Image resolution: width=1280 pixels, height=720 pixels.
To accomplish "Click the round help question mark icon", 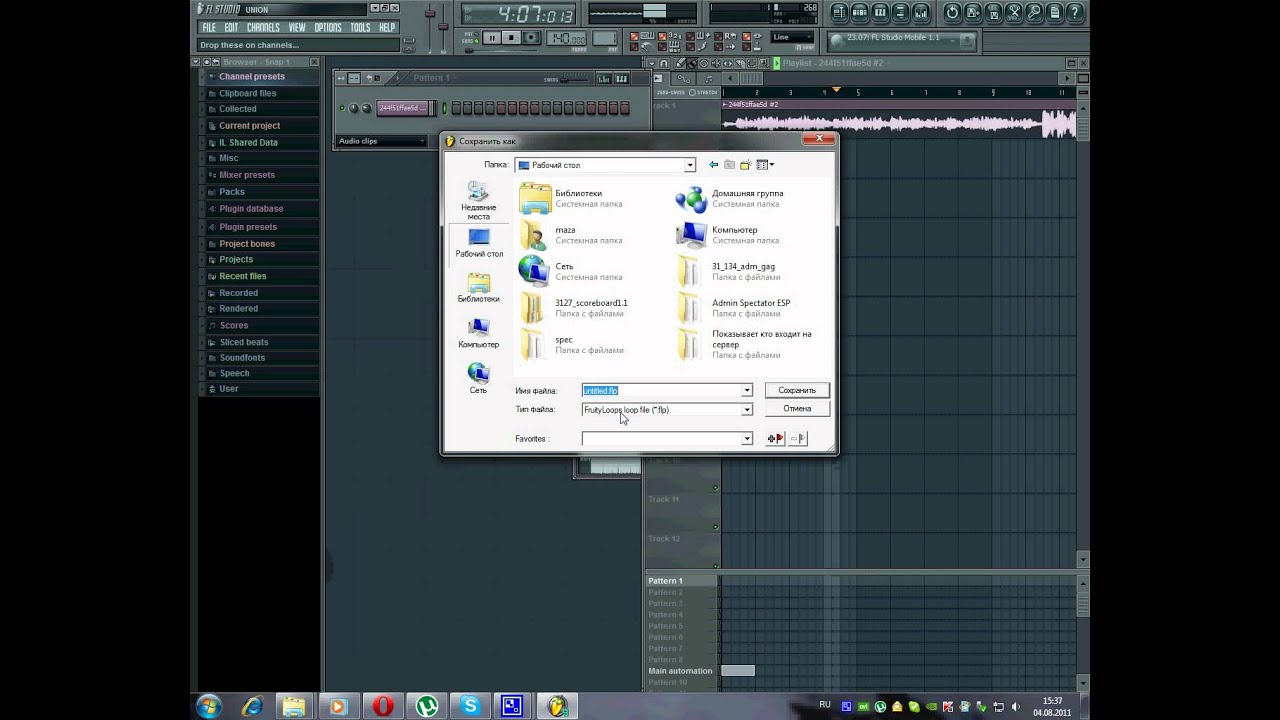I will tap(1075, 13).
